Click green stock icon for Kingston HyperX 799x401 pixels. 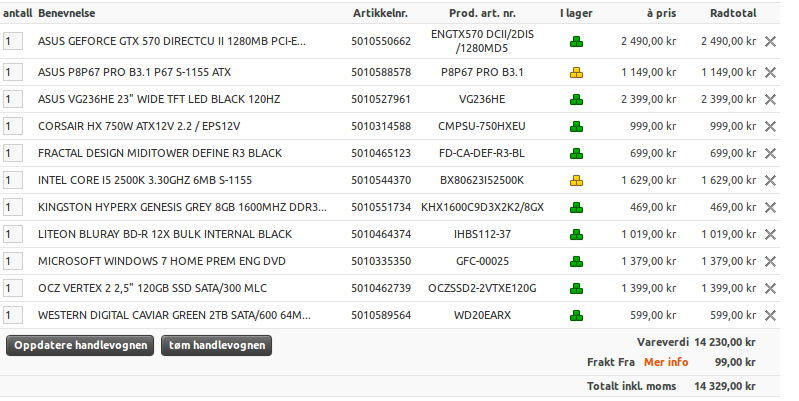[x=576, y=208]
